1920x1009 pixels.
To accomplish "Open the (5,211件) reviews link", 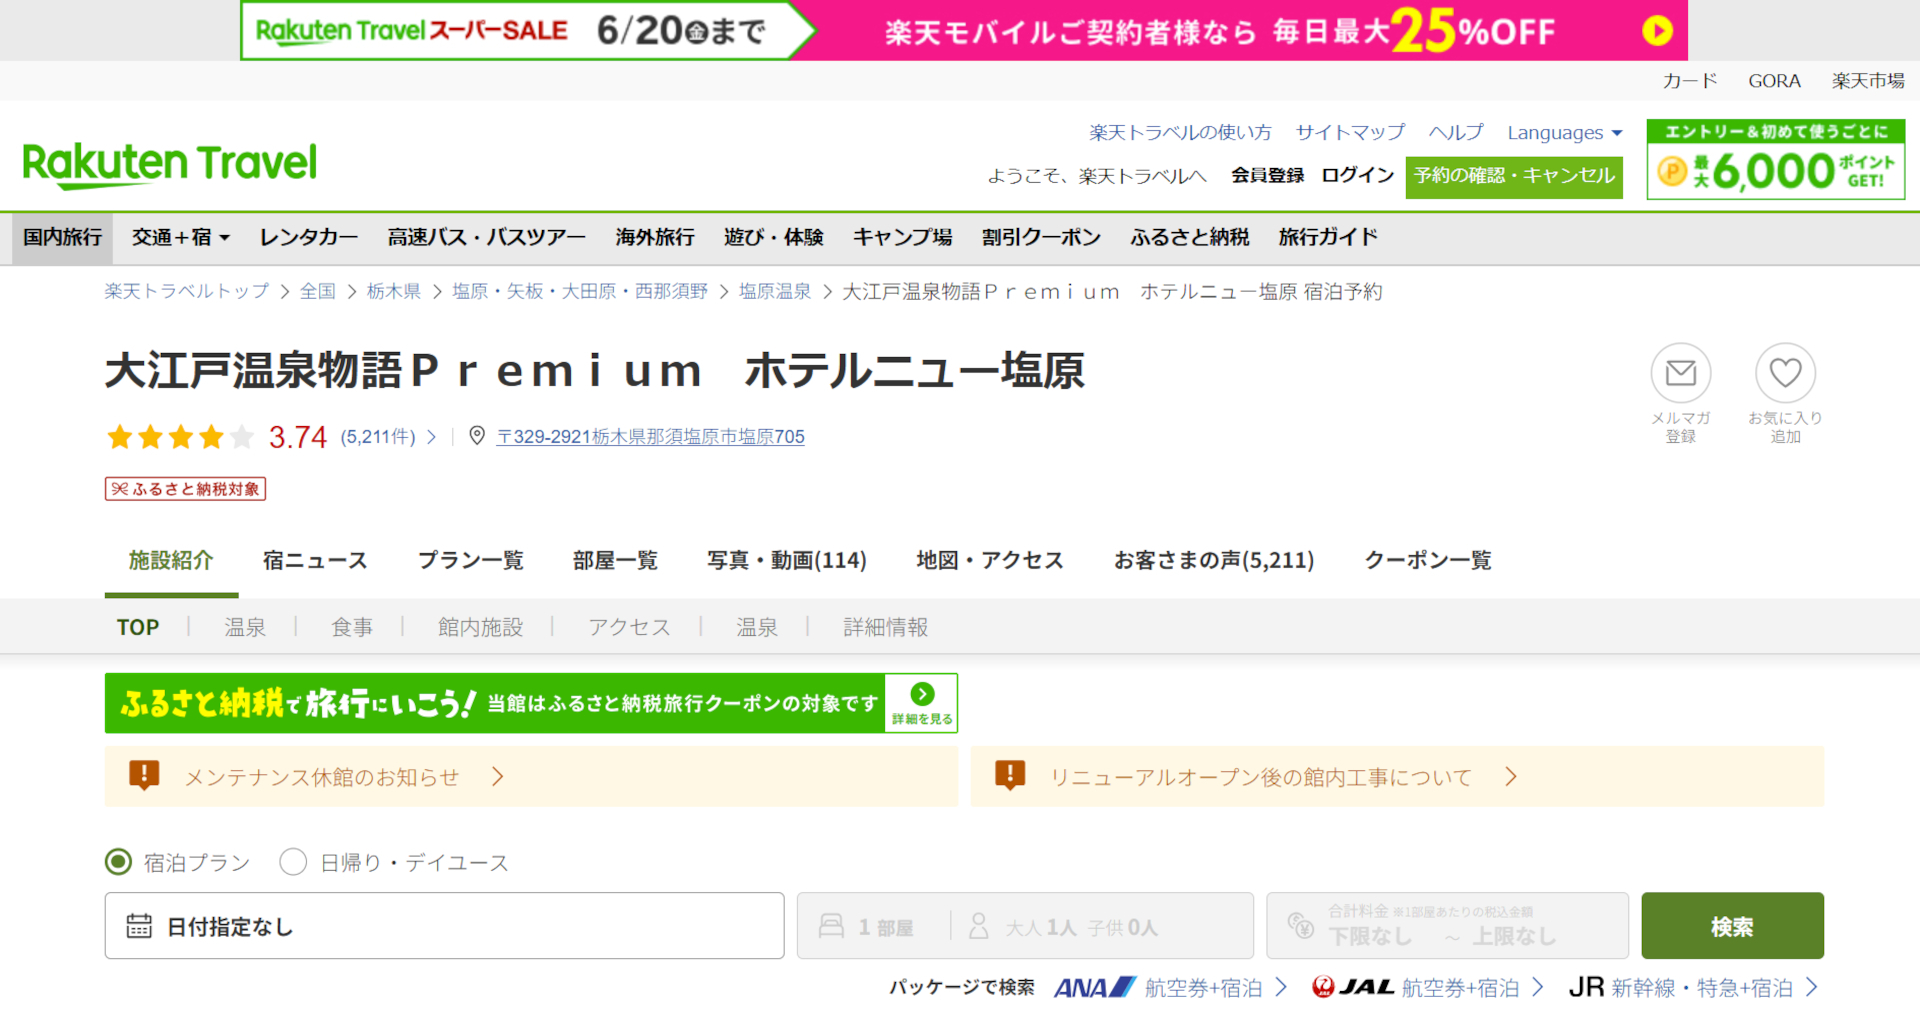I will [x=378, y=436].
